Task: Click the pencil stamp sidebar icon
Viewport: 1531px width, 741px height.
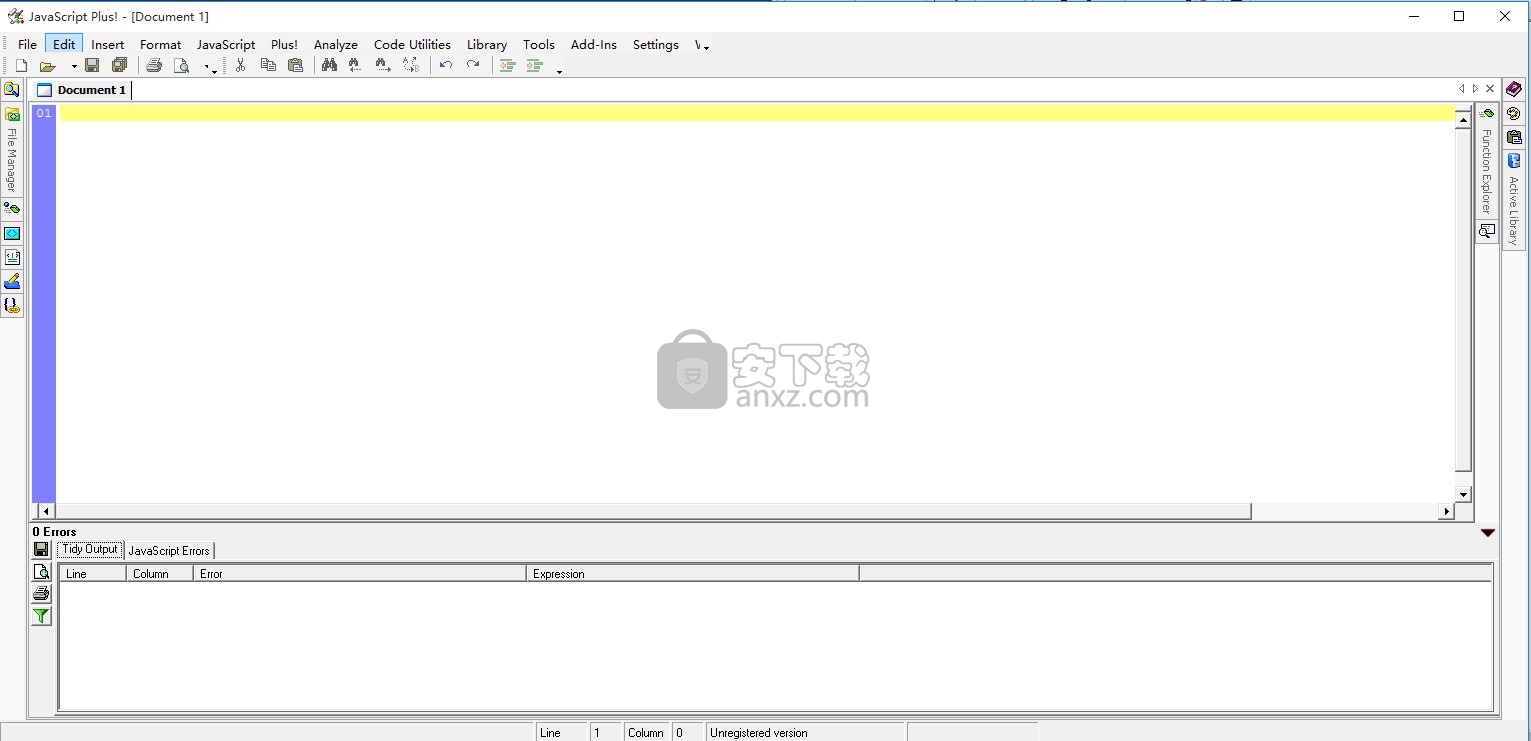Action: coord(12,282)
